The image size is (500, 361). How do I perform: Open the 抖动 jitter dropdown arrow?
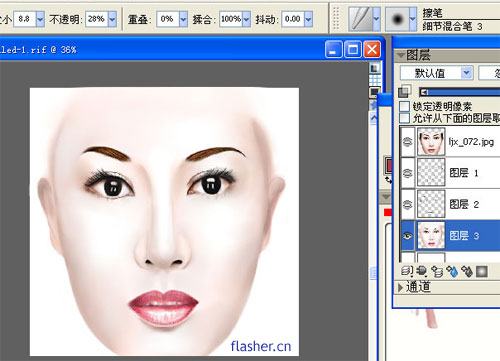pos(309,19)
